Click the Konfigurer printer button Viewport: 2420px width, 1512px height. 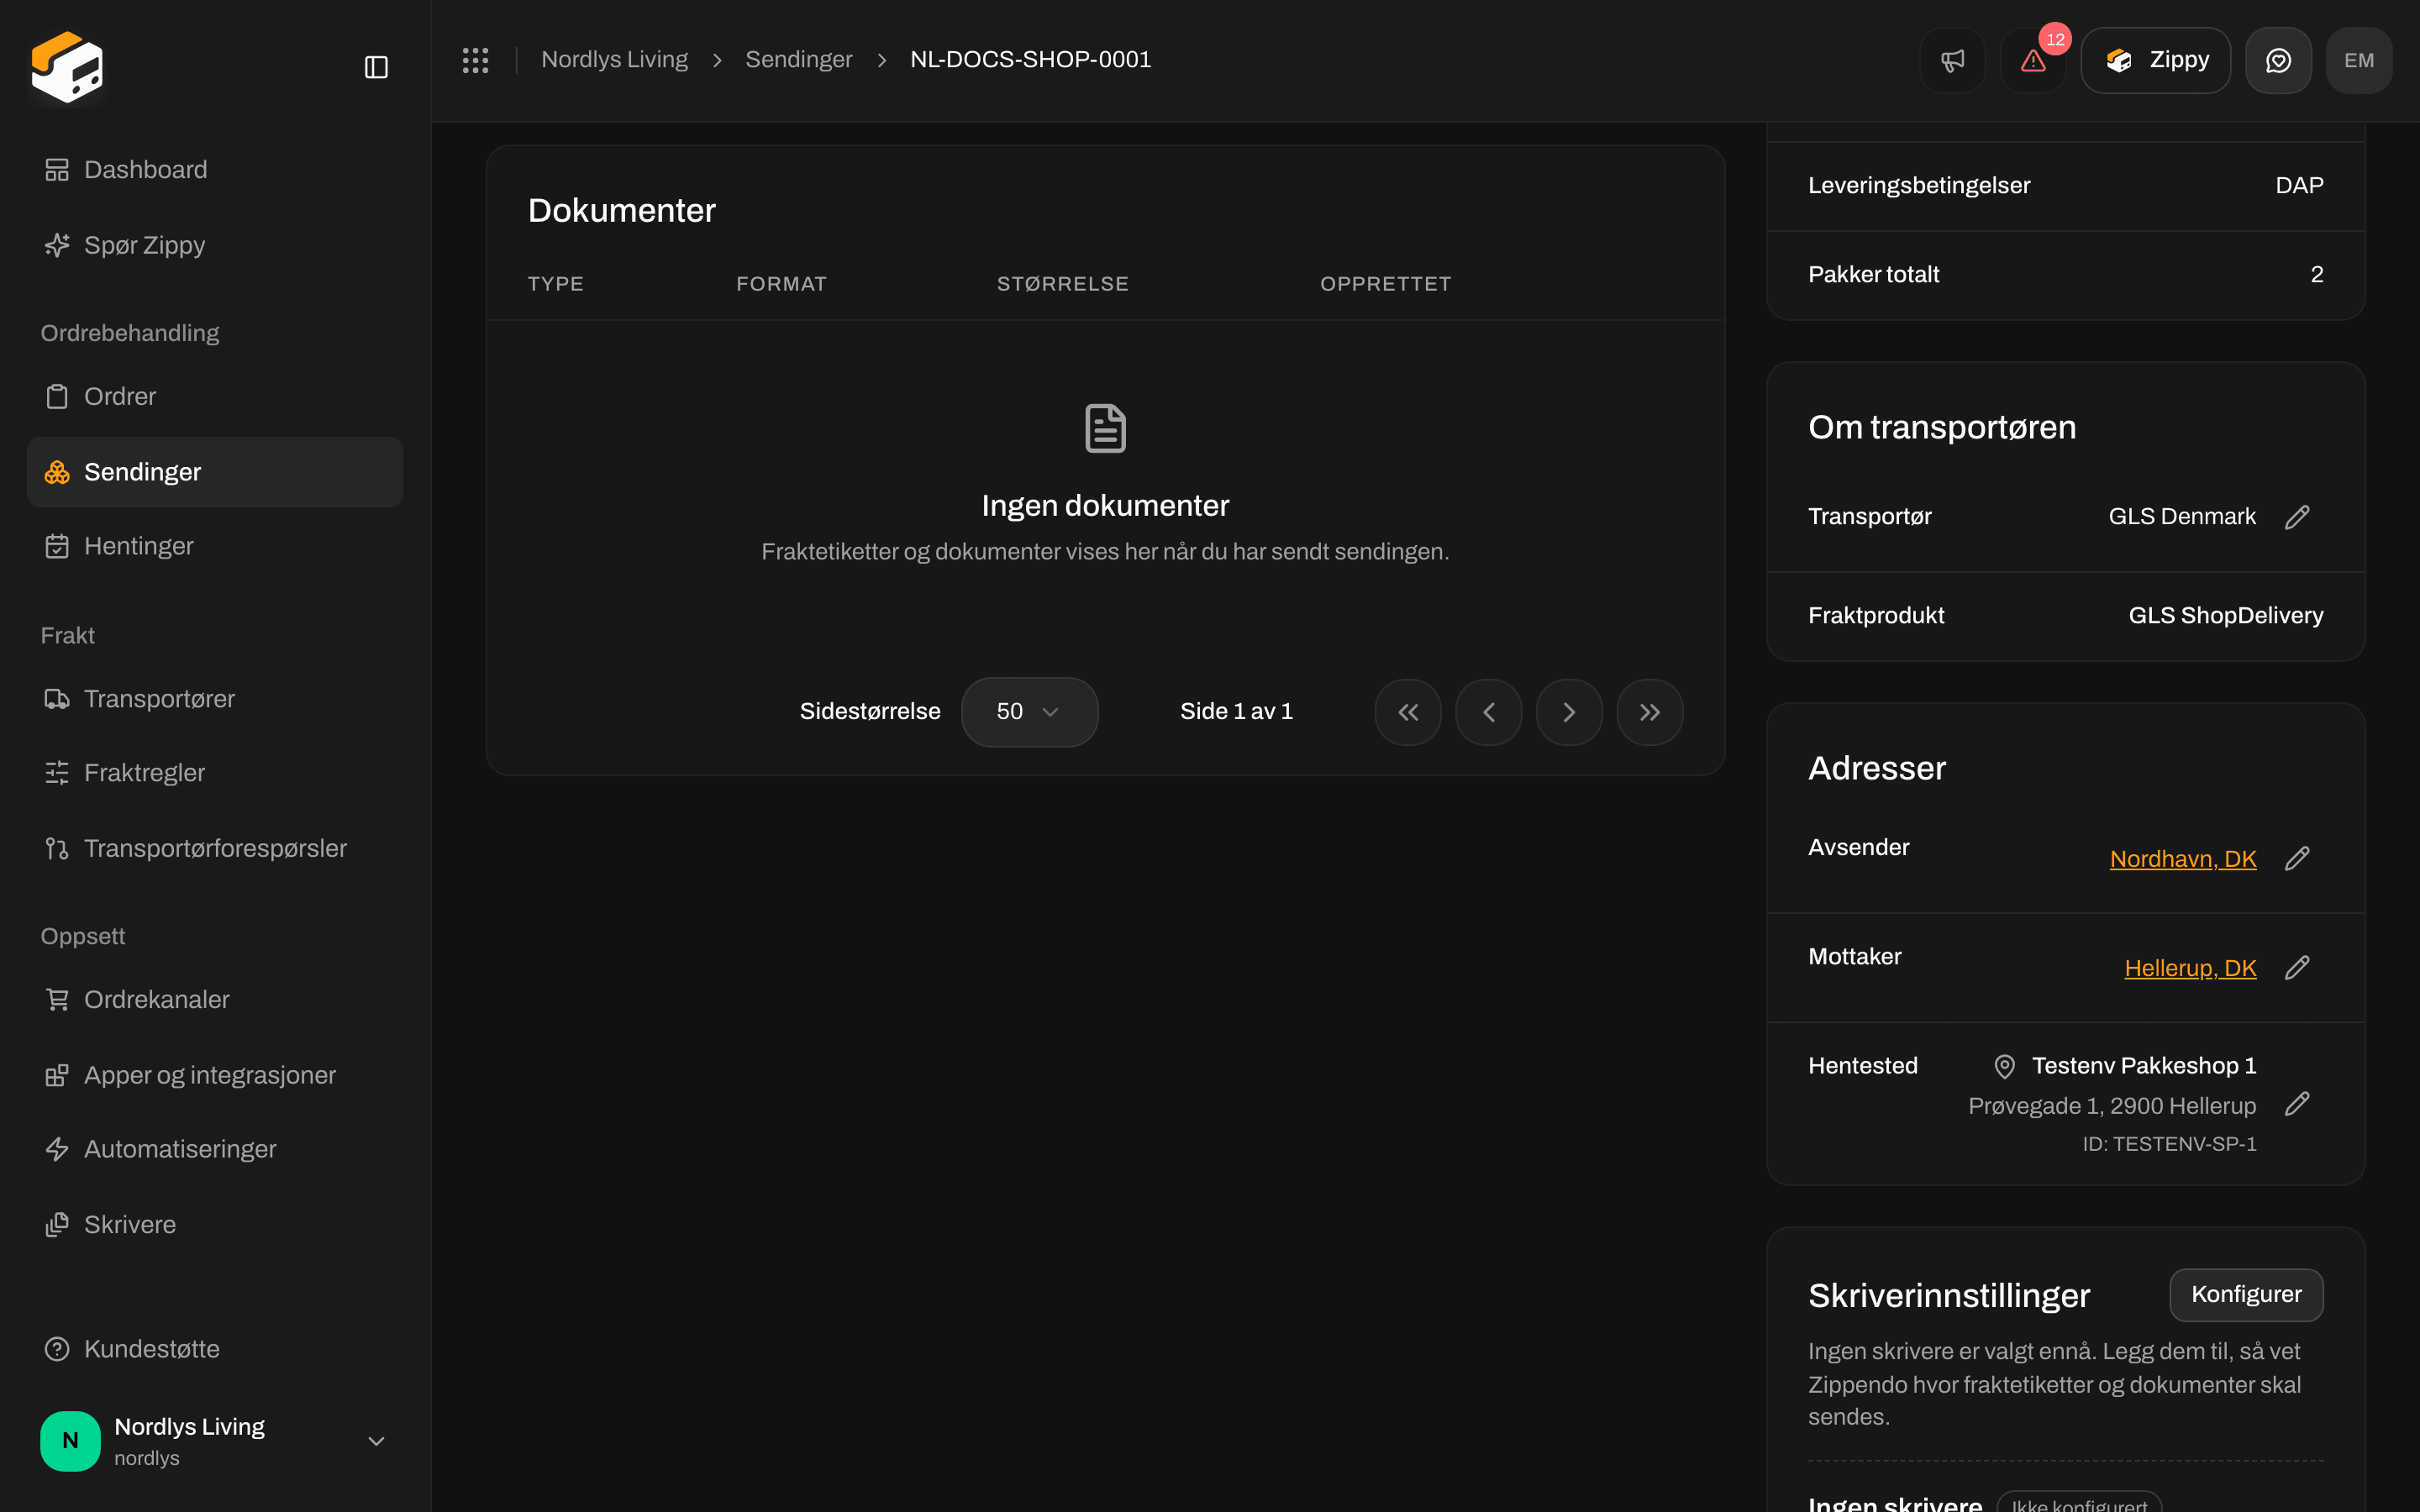(x=2246, y=1294)
